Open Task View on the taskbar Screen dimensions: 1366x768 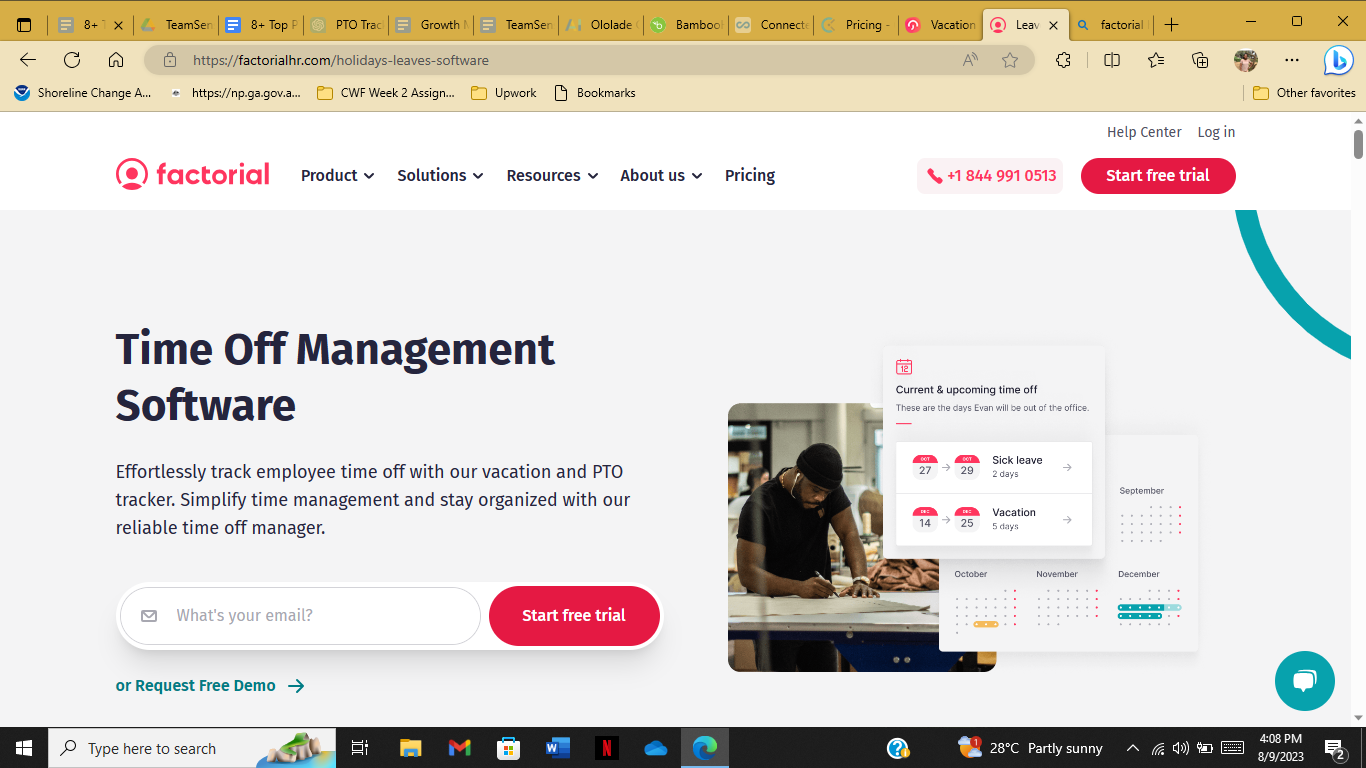pyautogui.click(x=360, y=748)
